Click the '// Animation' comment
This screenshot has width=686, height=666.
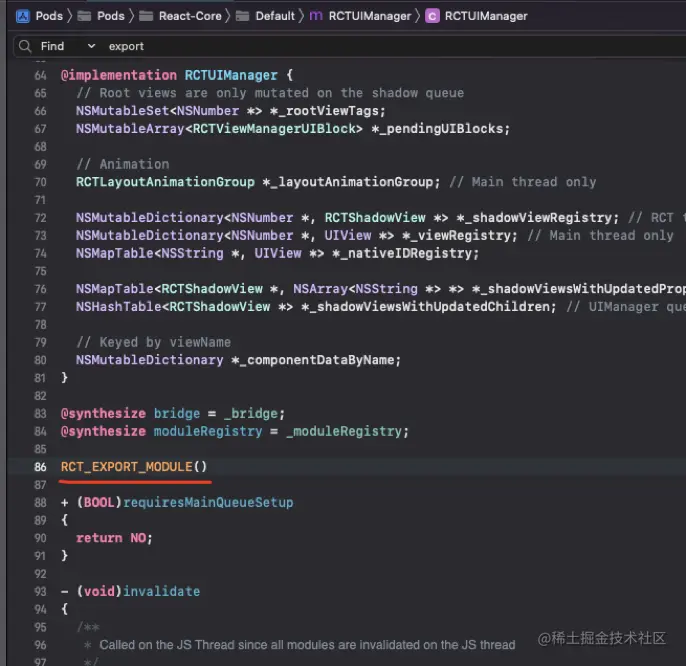[x=122, y=165]
